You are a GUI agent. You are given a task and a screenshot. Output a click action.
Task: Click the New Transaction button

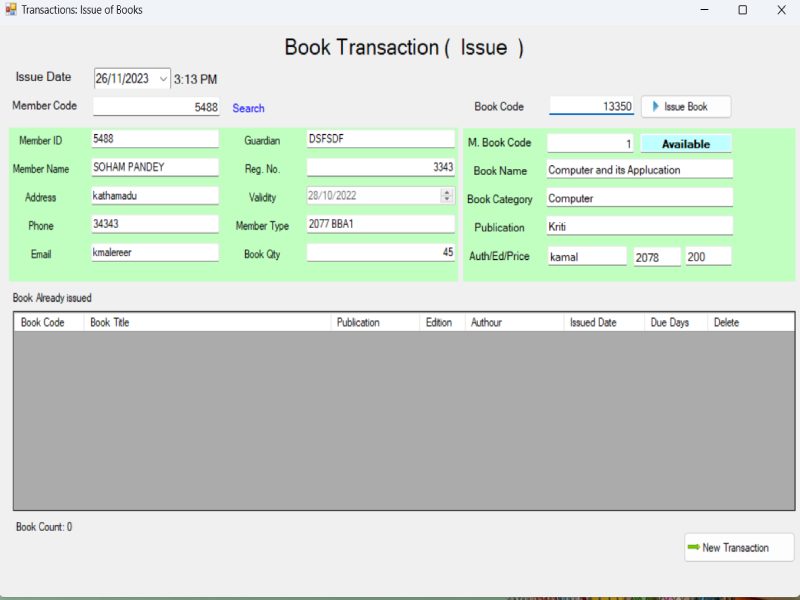(739, 547)
